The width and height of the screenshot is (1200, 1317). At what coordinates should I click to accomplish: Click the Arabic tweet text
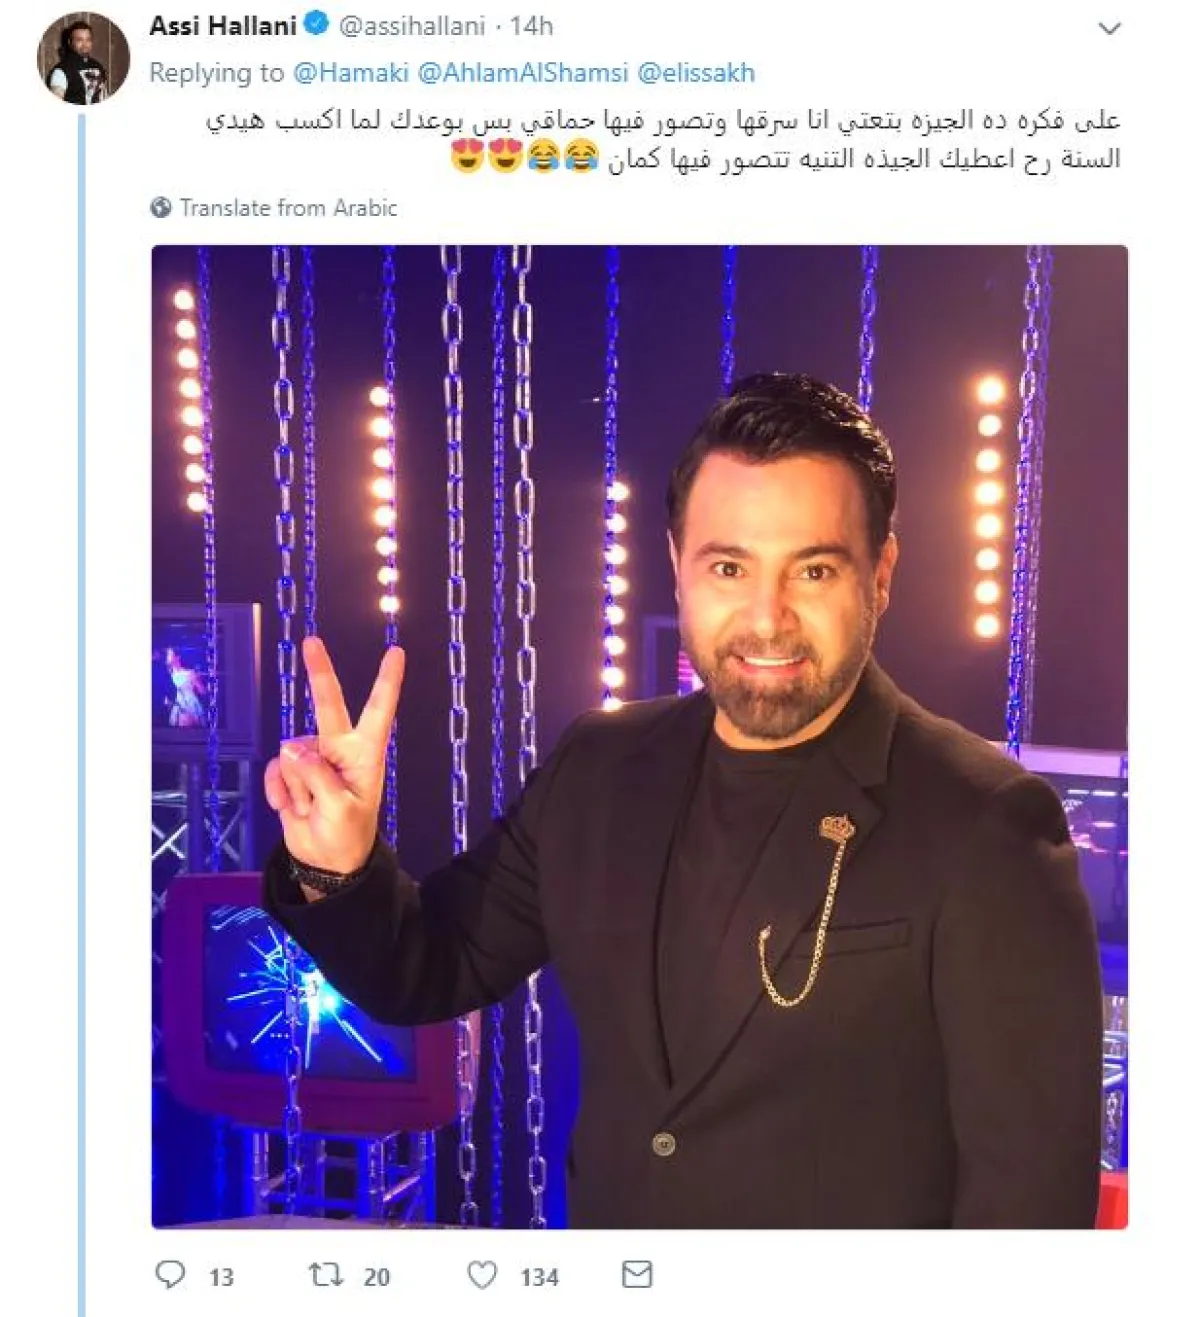pos(663,139)
